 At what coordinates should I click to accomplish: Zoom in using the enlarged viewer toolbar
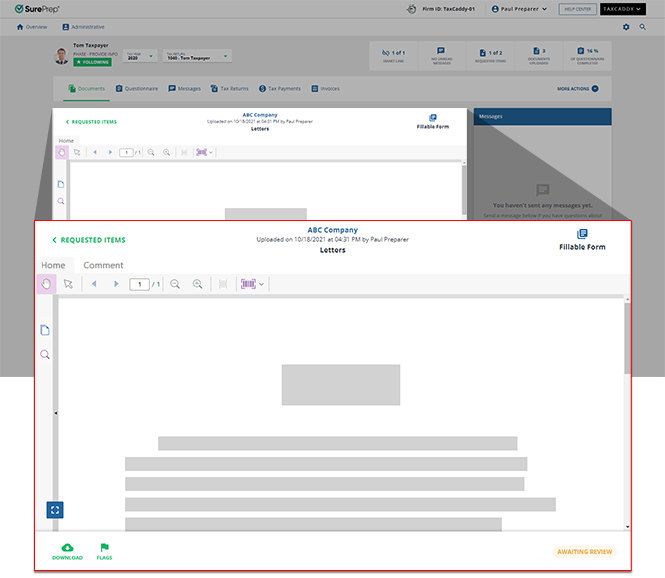[197, 284]
